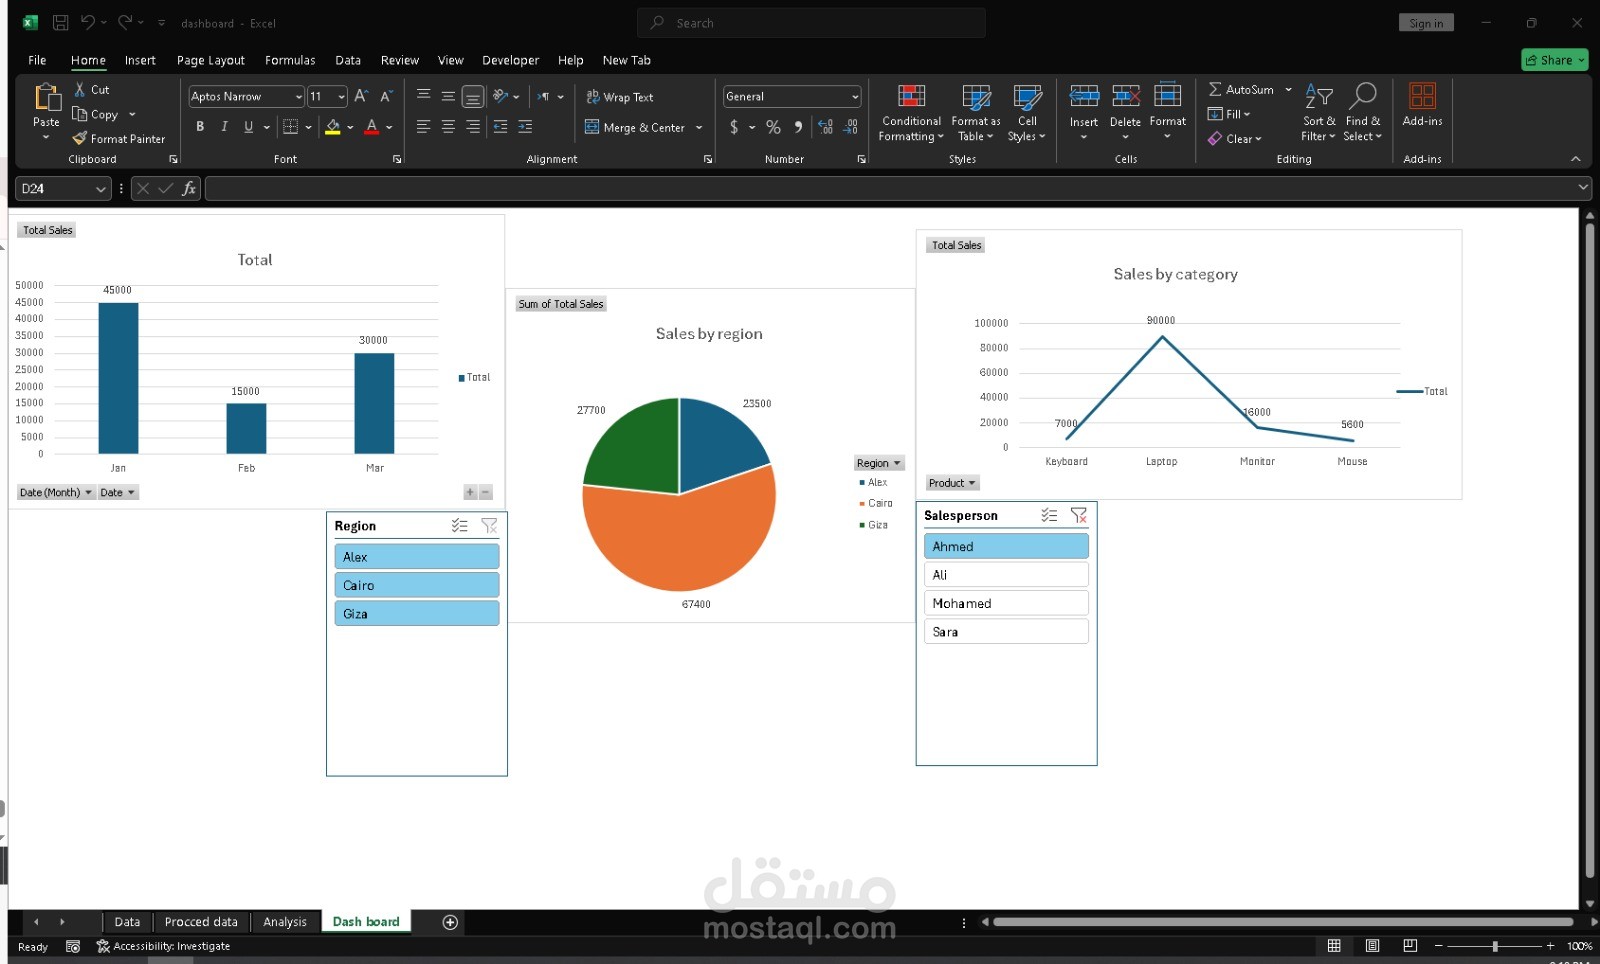Viewport: 1600px width, 964px height.
Task: Click the Share button
Action: (1555, 60)
